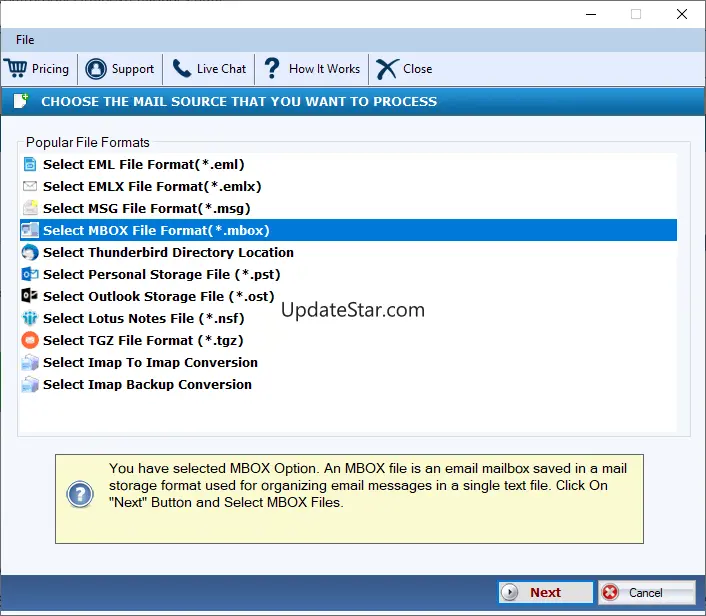This screenshot has width=706, height=616.
Task: Open the Support toolbar label
Action: (x=132, y=69)
